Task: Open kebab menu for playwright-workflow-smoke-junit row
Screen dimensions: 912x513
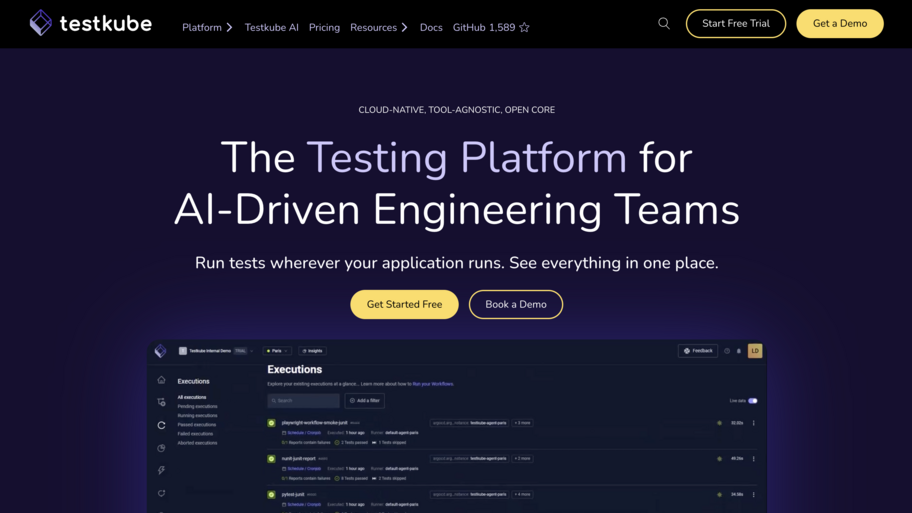Action: tap(754, 423)
